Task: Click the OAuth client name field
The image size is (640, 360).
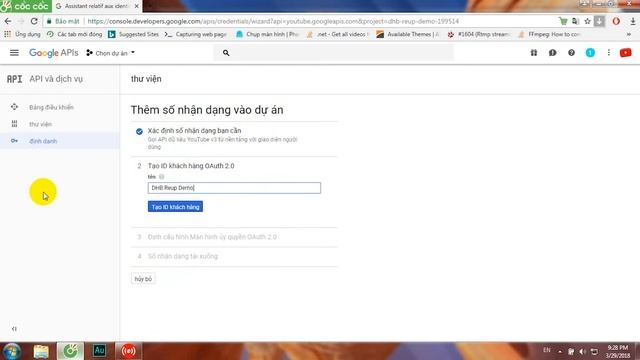Action: point(234,188)
